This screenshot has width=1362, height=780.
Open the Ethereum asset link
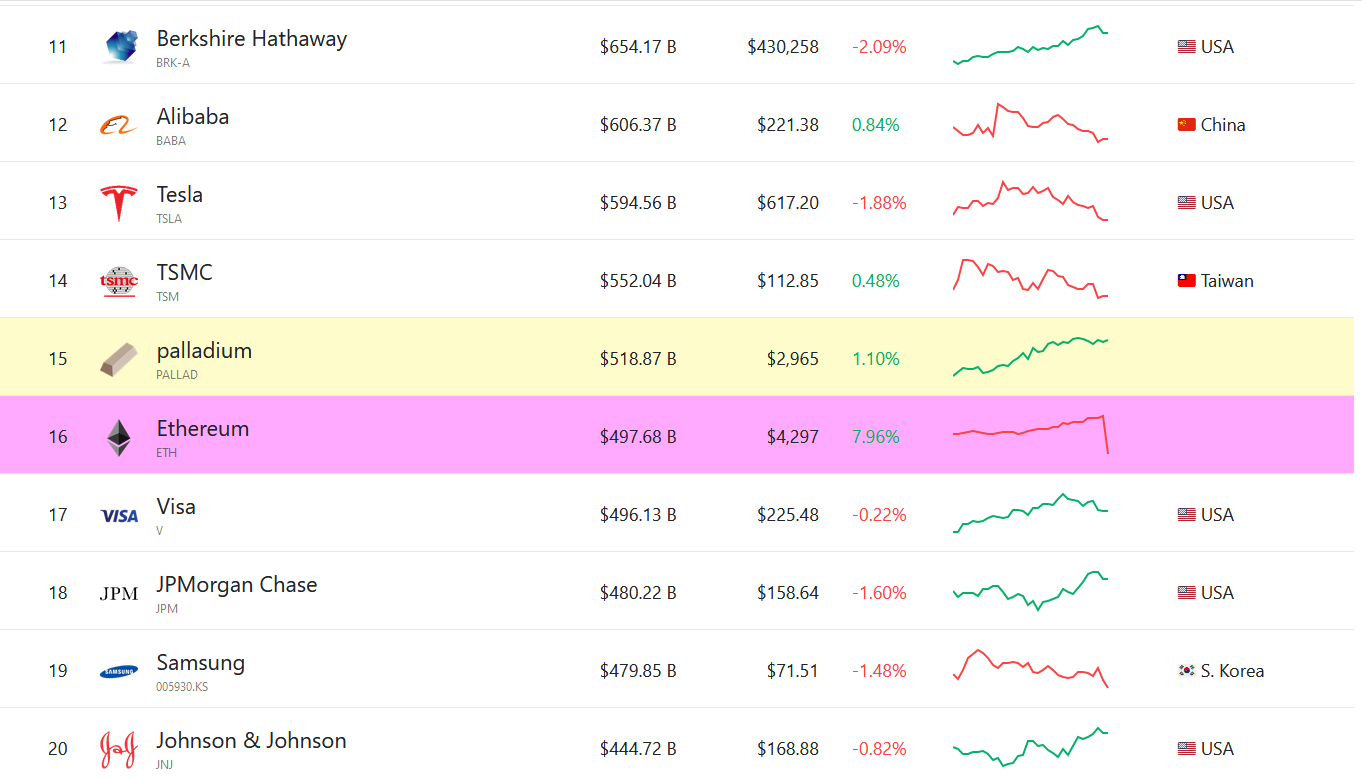203,429
